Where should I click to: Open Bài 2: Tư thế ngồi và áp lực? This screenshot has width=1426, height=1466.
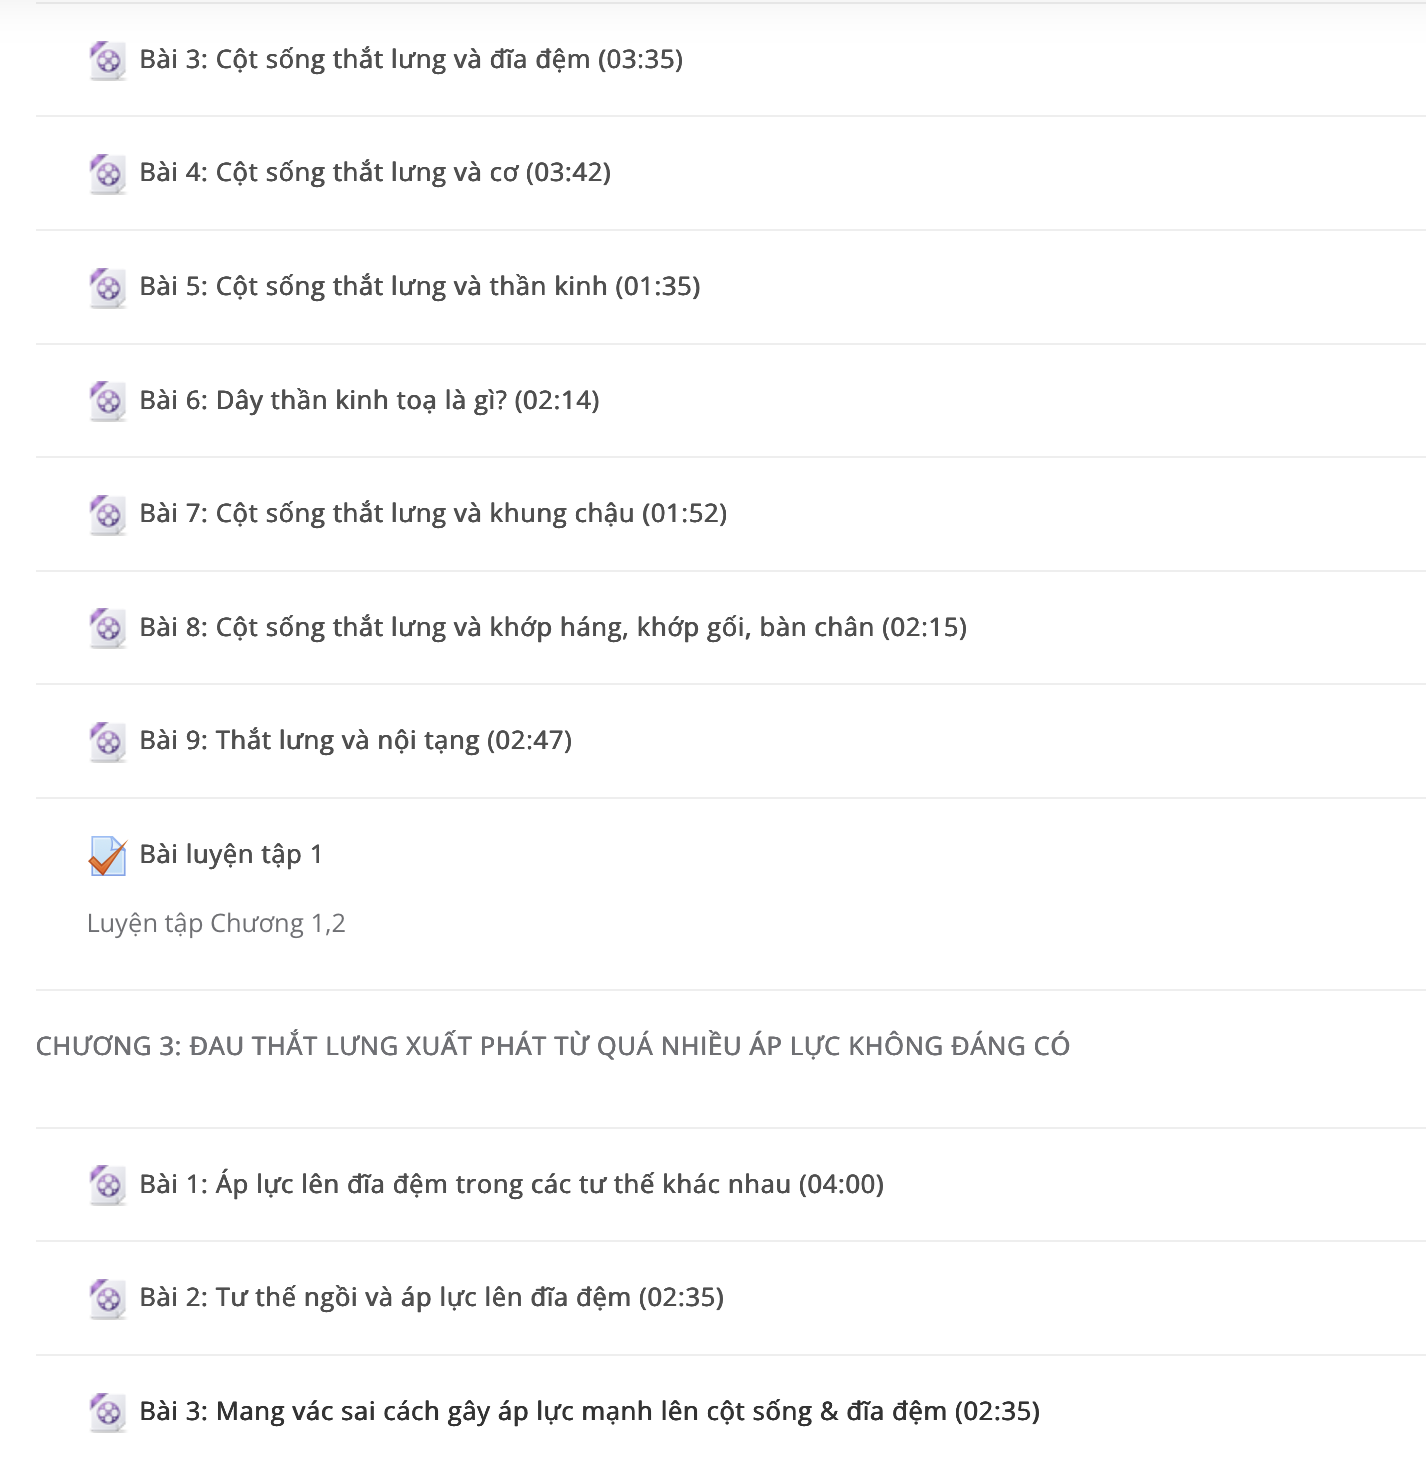[x=431, y=1298]
